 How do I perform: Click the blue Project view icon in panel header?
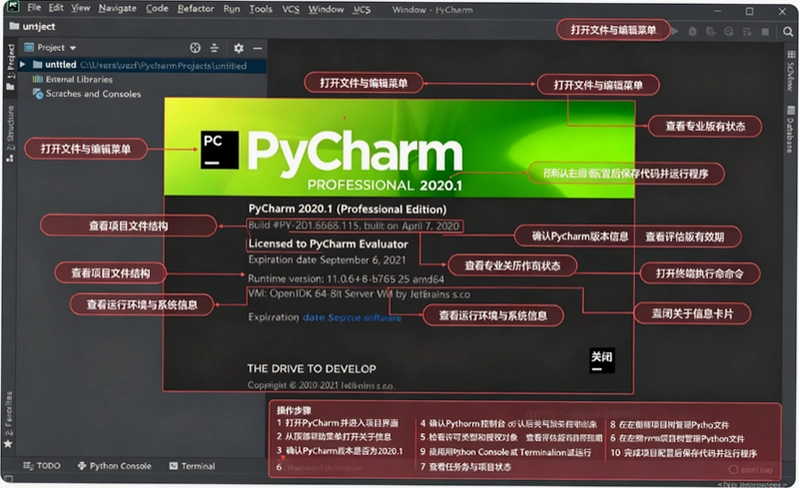(29, 47)
